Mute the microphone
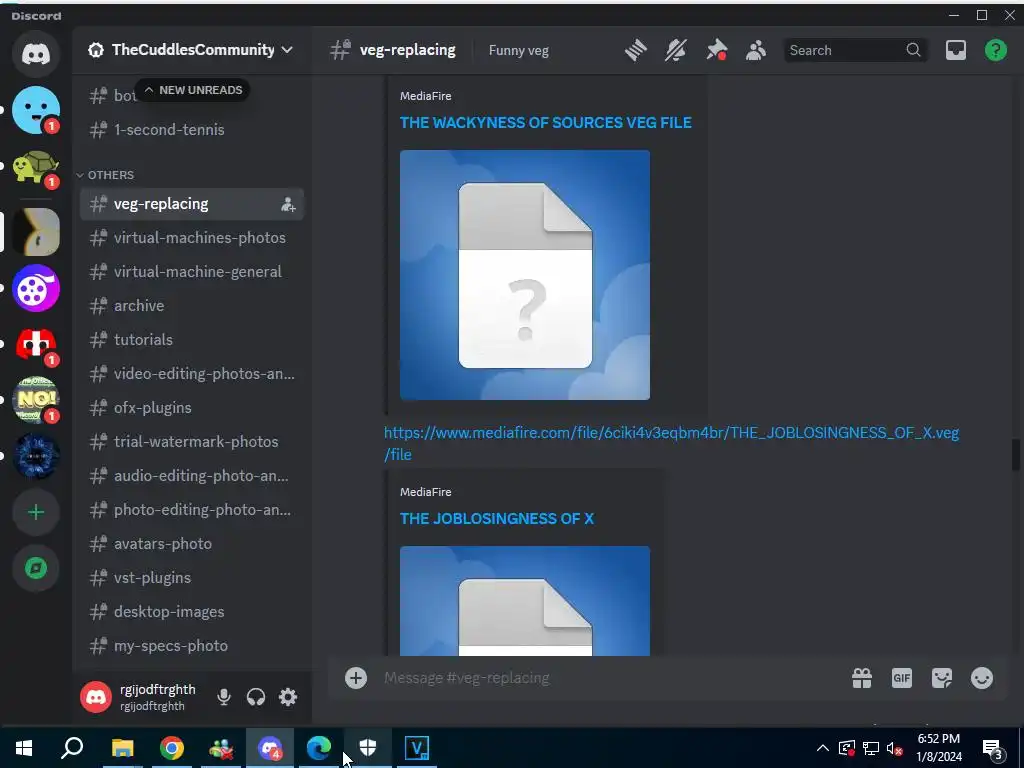The height and width of the screenshot is (768, 1024). pos(224,697)
